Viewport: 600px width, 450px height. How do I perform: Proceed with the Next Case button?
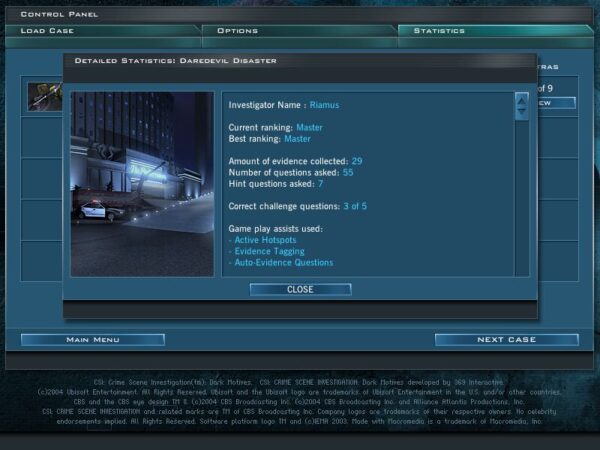(x=506, y=340)
